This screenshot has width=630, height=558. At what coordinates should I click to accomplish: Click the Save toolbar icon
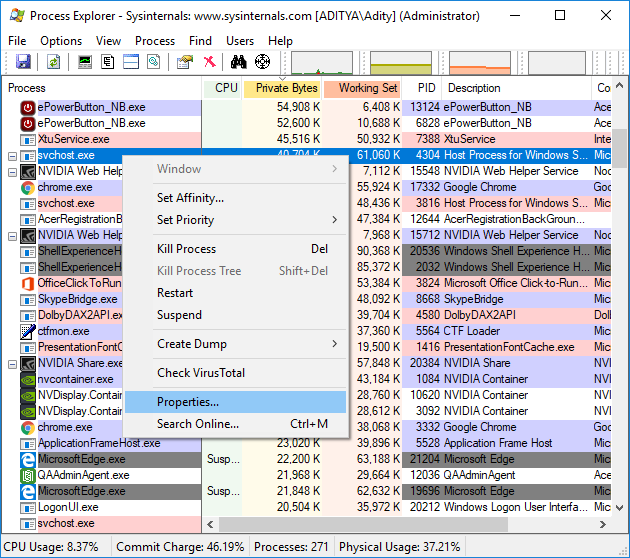(x=24, y=62)
